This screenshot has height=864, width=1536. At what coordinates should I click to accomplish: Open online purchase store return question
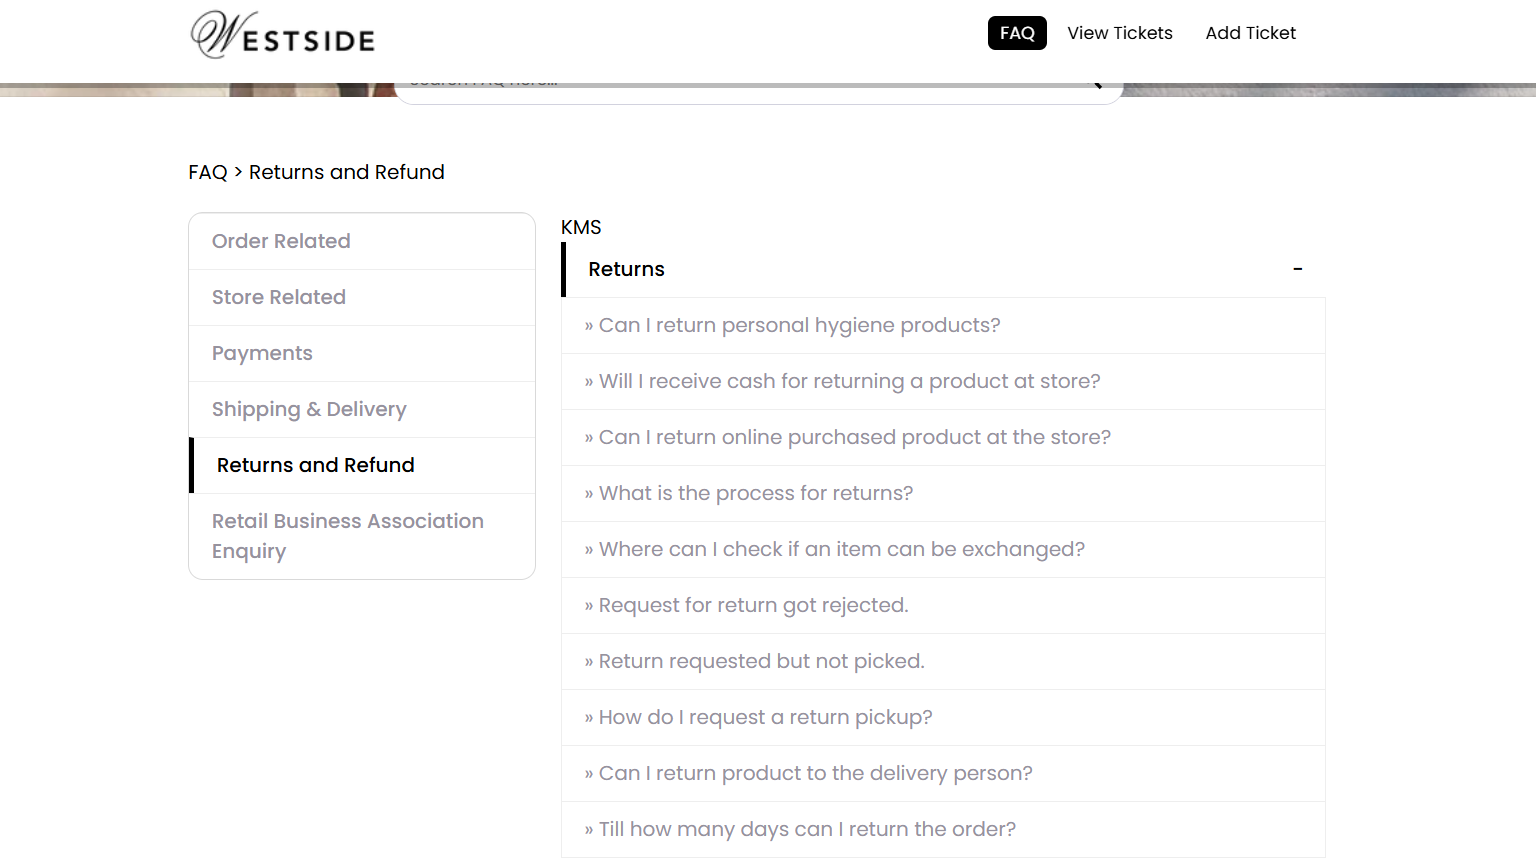pos(854,437)
